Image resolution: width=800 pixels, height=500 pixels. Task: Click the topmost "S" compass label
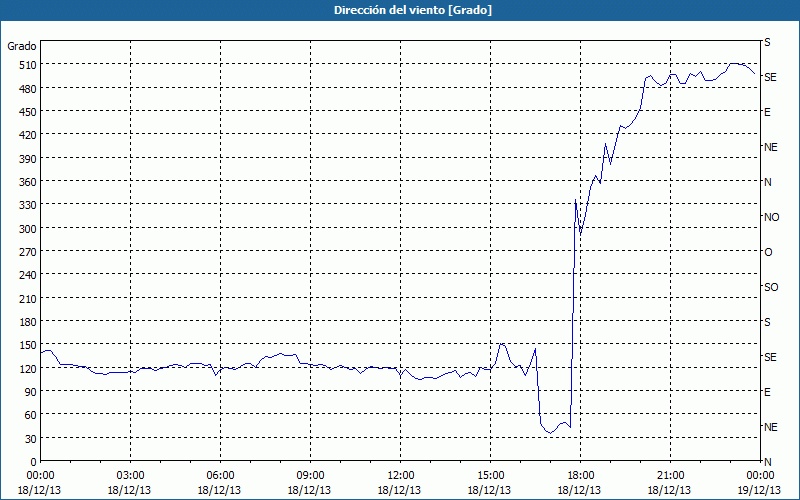point(767,42)
